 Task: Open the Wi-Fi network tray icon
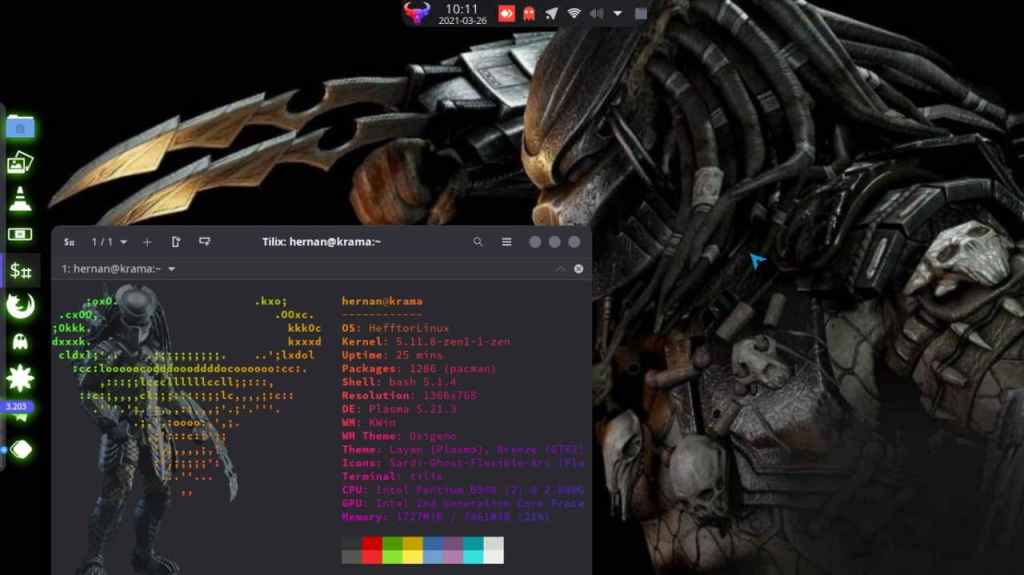coord(574,14)
